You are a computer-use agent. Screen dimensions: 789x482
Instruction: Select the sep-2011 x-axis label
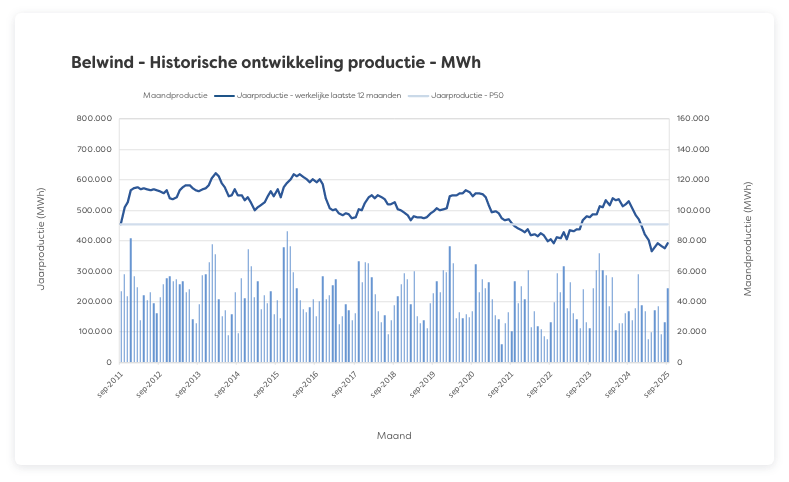point(109,383)
